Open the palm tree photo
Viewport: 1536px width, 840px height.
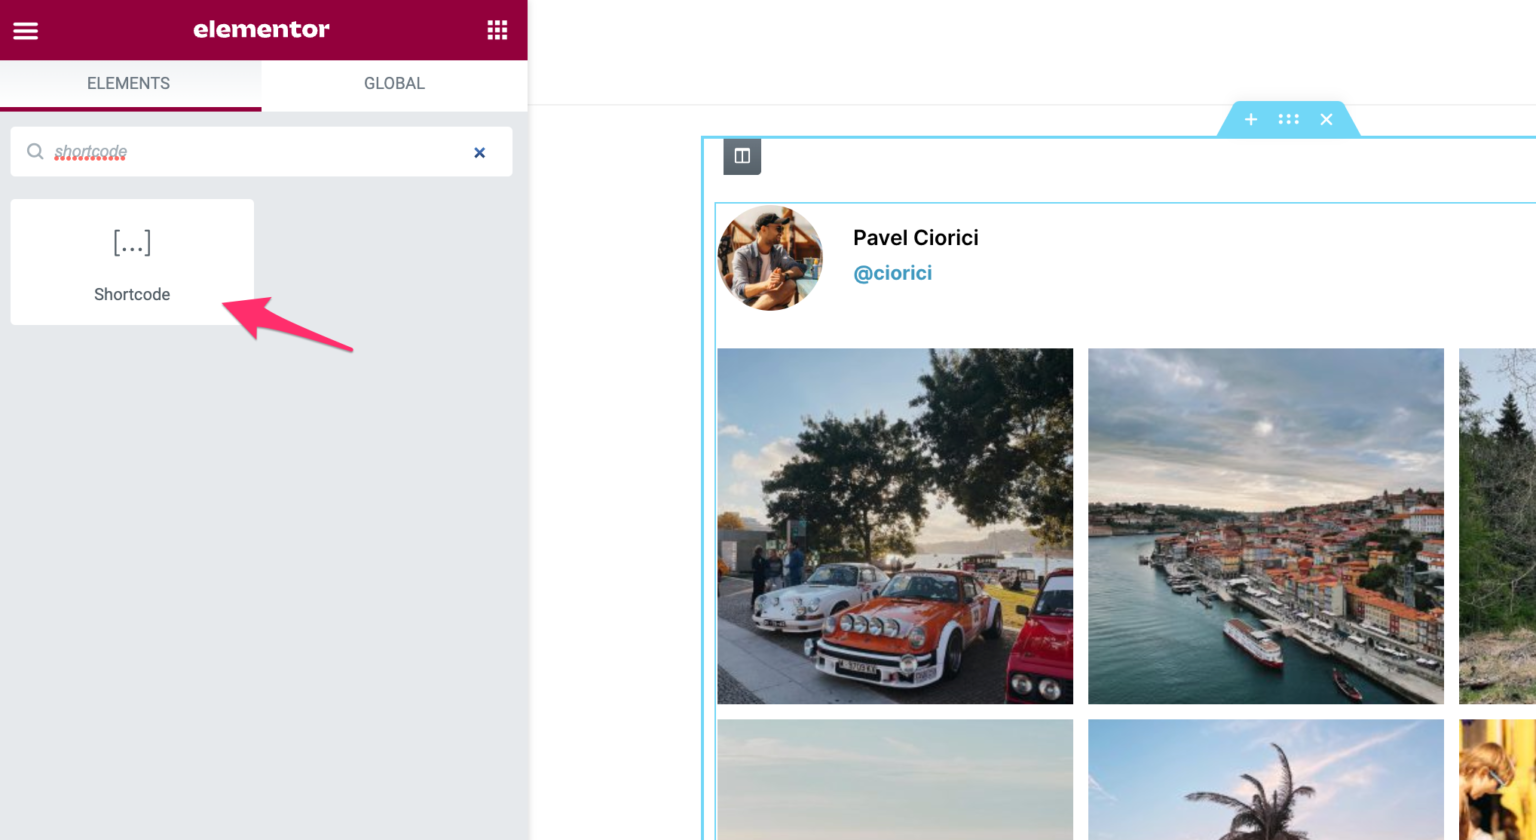[1266, 780]
